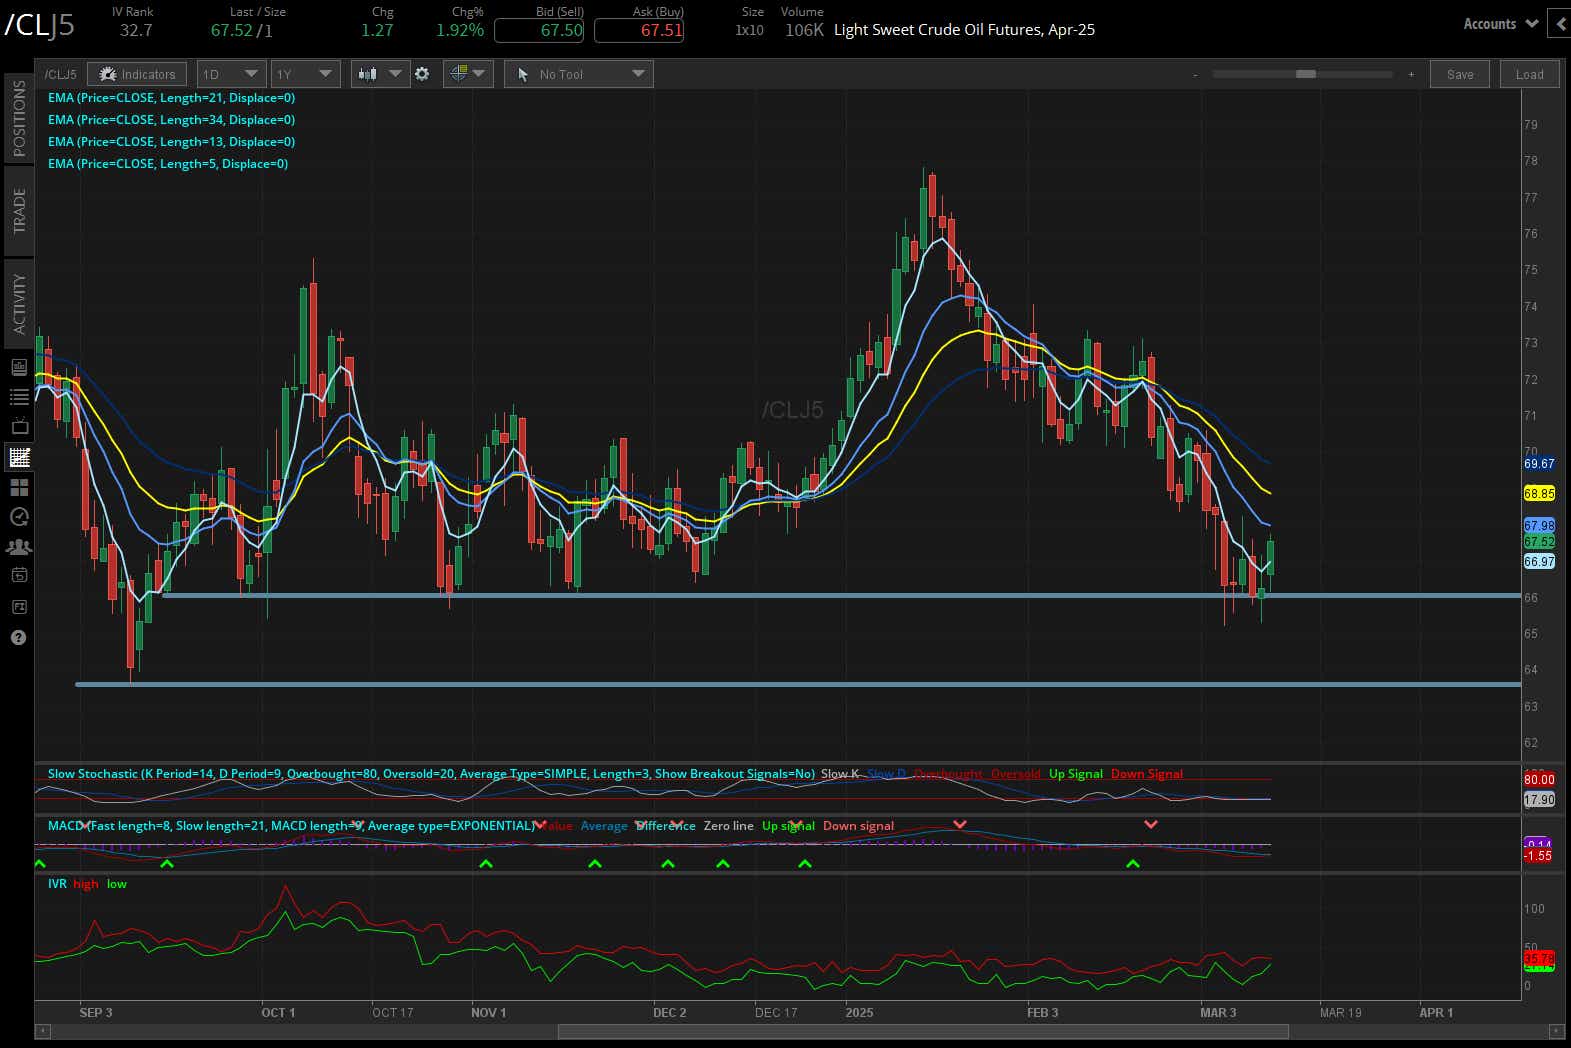The image size is (1571, 1048).
Task: Open the calendar events icon
Action: (x=19, y=576)
